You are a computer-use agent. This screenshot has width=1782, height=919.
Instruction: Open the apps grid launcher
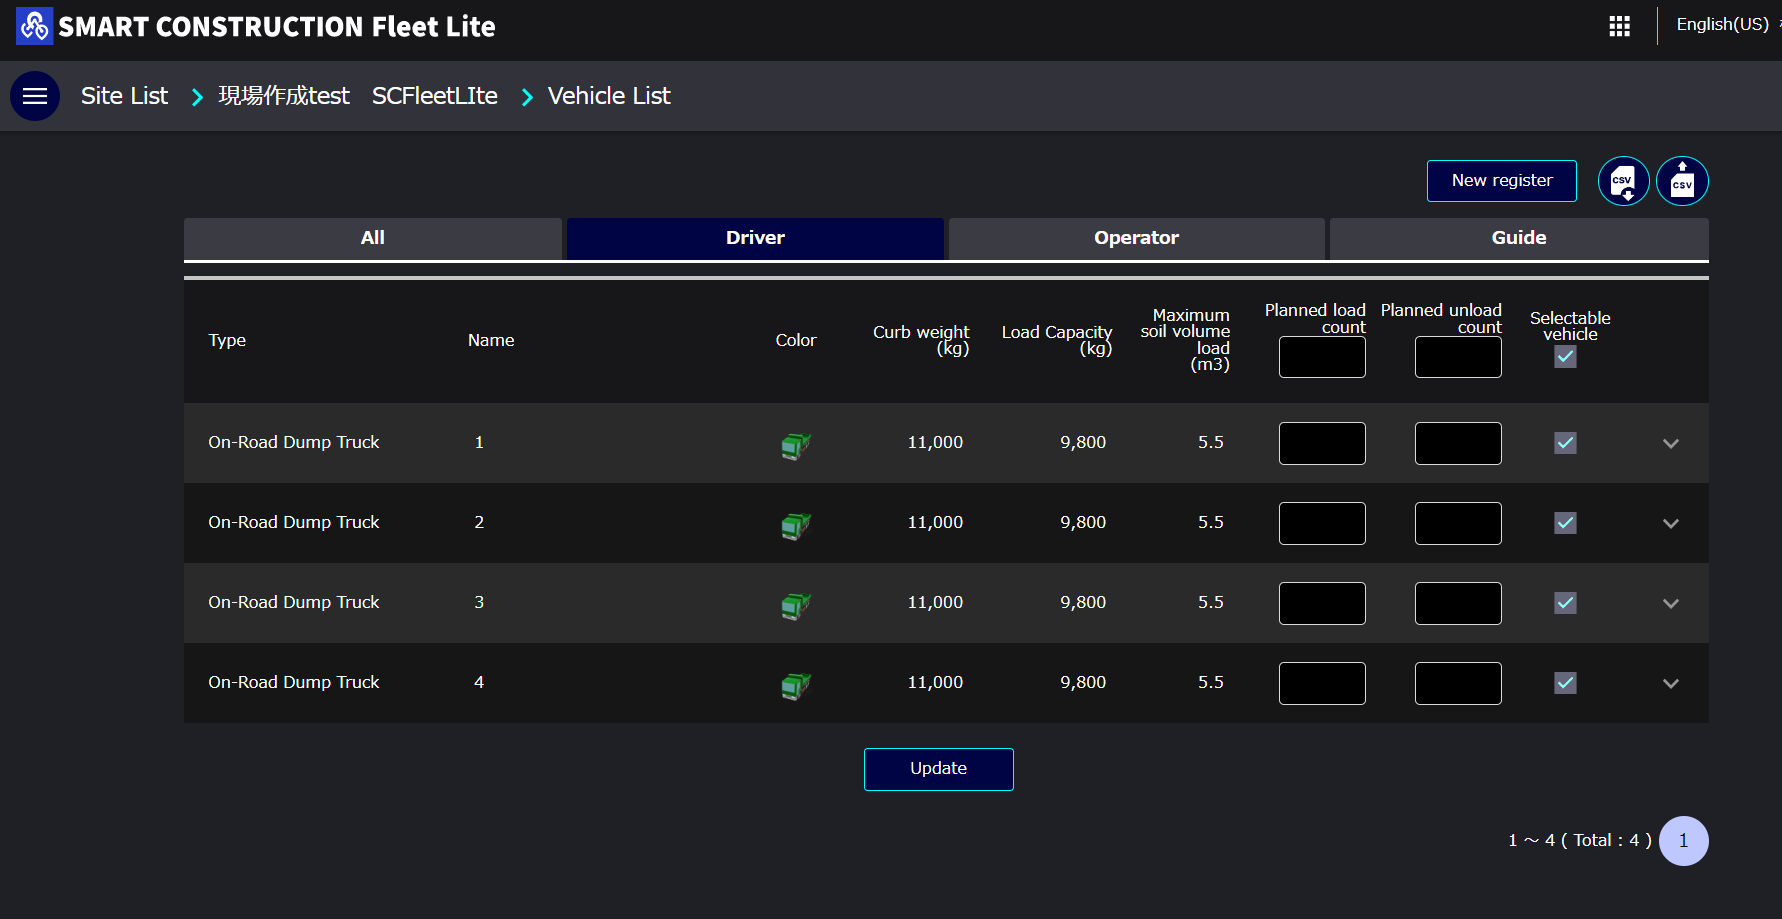[1620, 26]
